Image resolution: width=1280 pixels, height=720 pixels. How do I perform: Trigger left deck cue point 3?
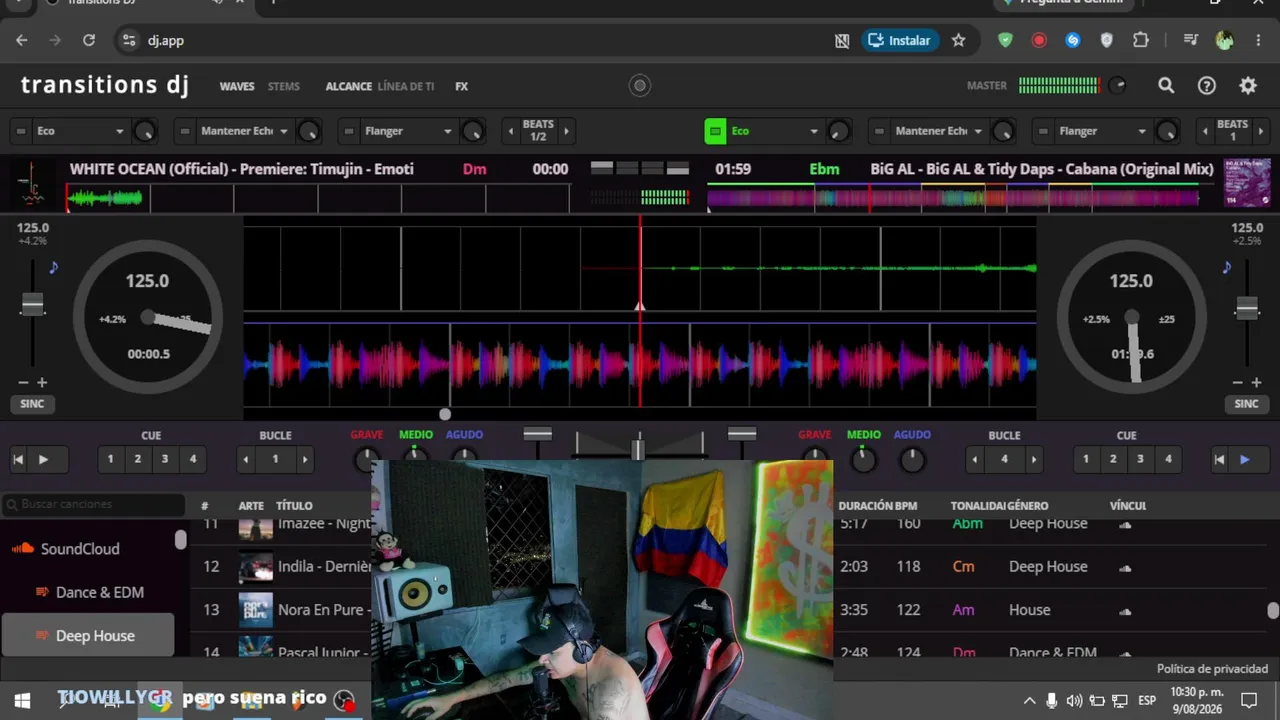click(x=165, y=460)
